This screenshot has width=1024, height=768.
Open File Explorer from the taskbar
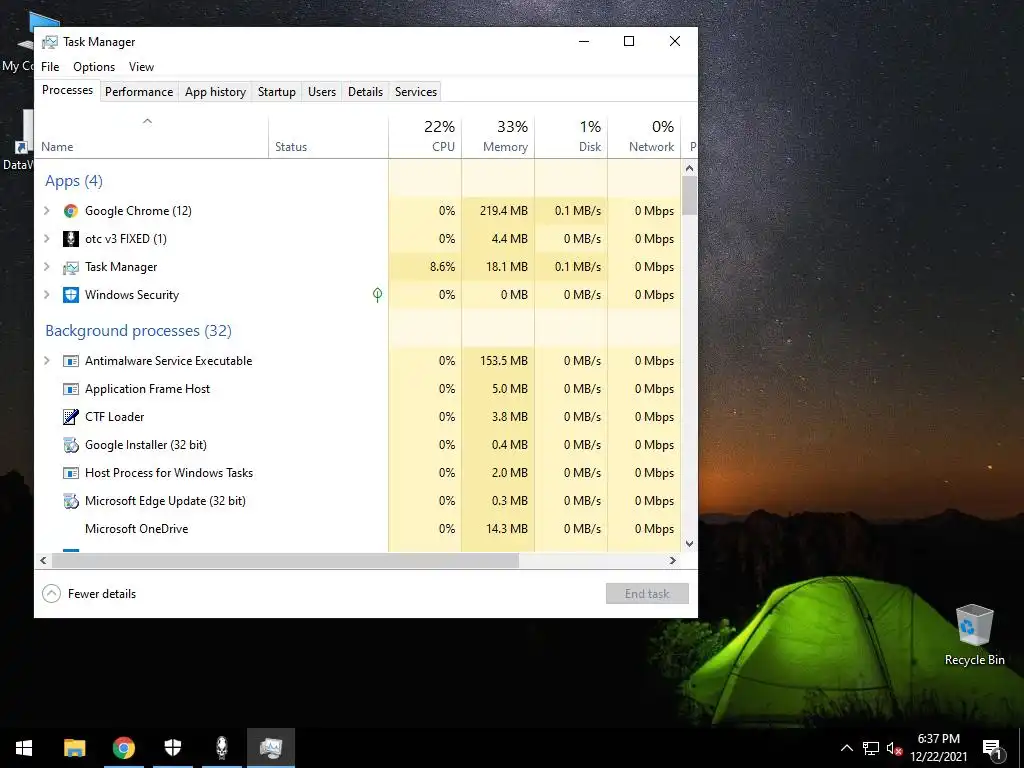[x=74, y=748]
